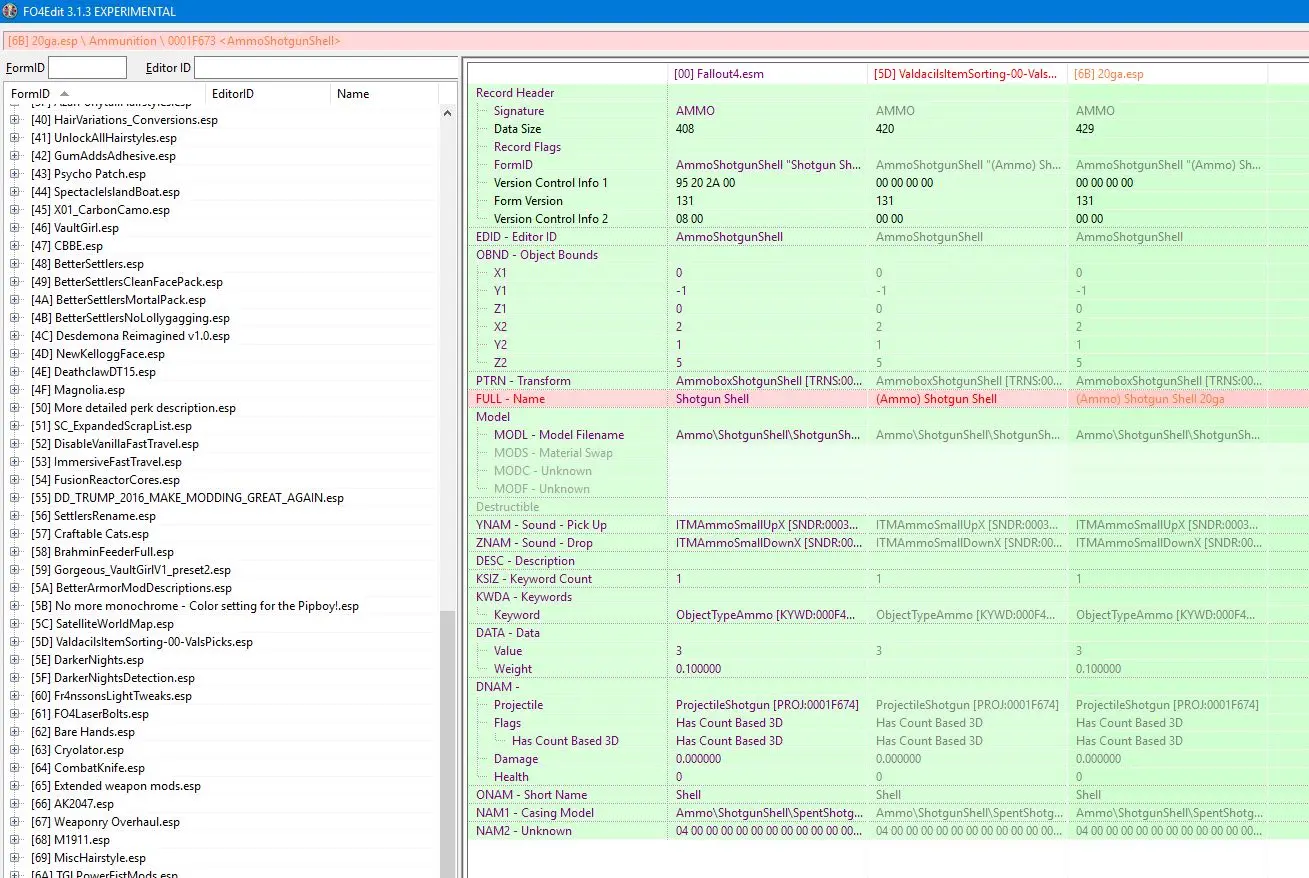Click the record path bar 20ga.esp \ Ammunition

[x=654, y=41]
